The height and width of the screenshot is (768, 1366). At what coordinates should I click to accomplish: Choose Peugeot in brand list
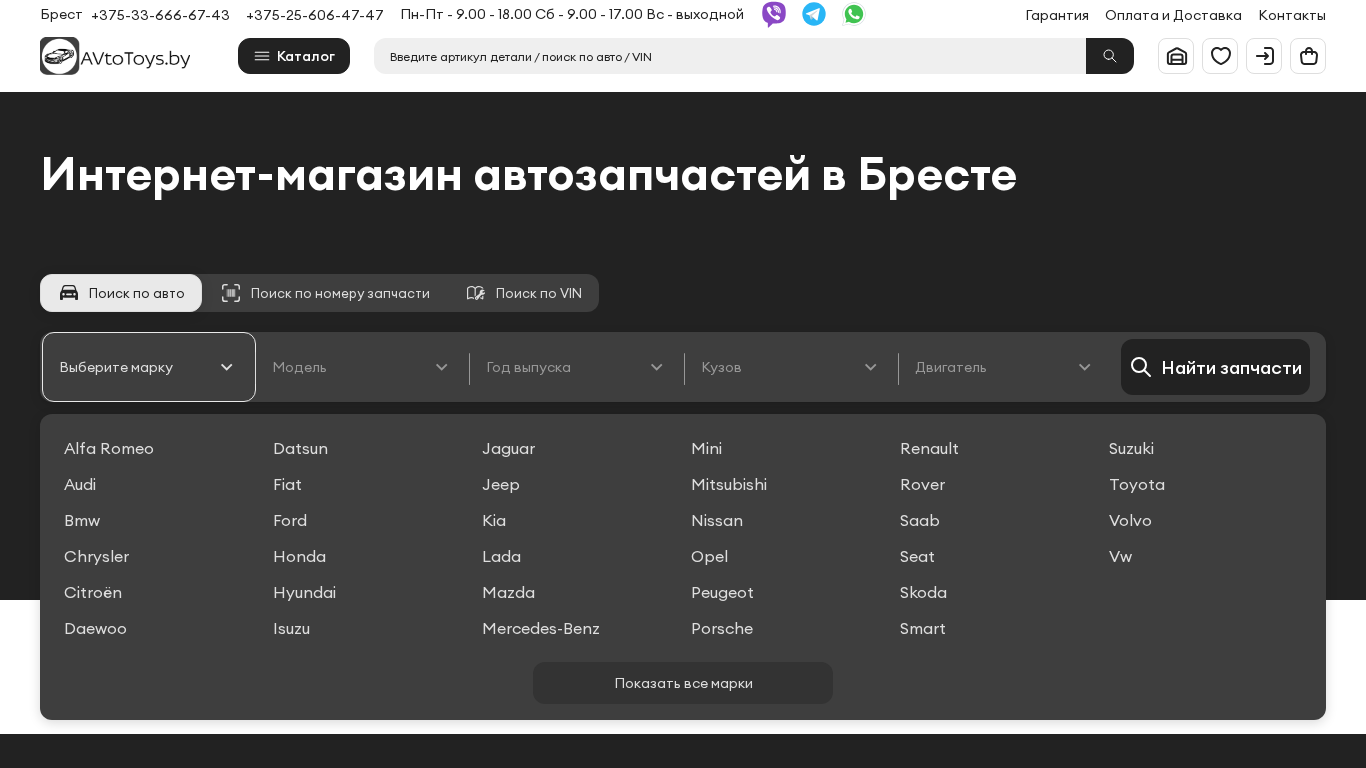(x=722, y=592)
